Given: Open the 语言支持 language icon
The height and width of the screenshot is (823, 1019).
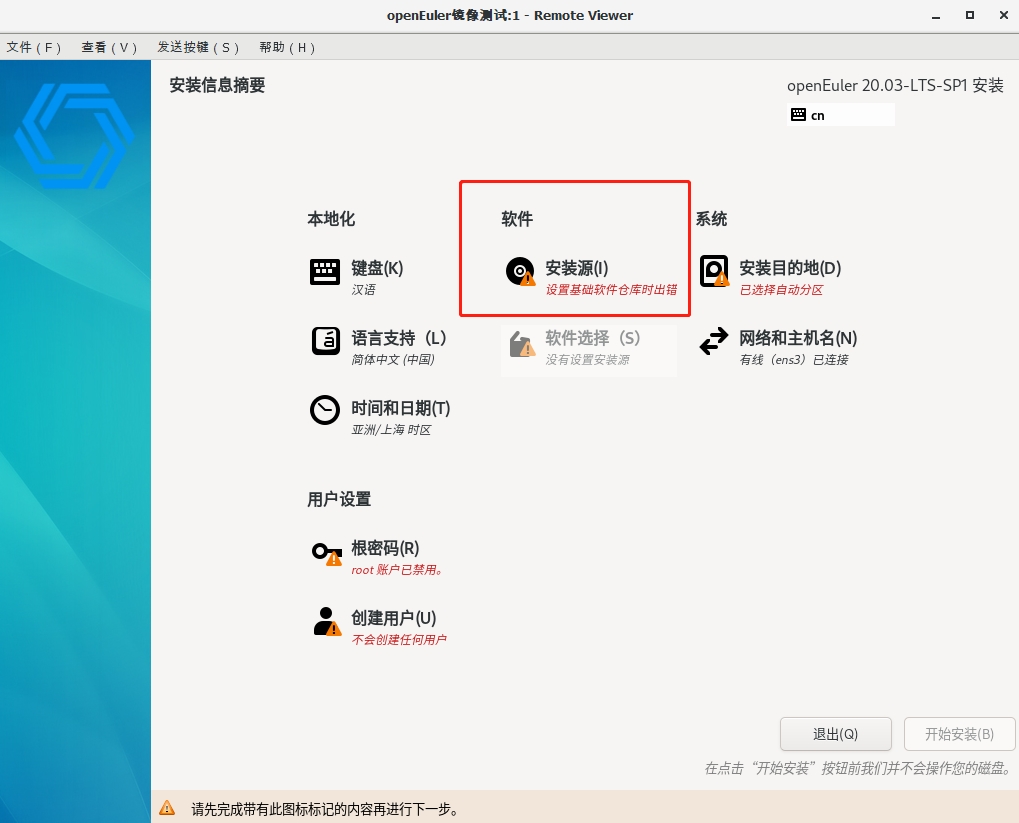Looking at the screenshot, I should tap(325, 341).
